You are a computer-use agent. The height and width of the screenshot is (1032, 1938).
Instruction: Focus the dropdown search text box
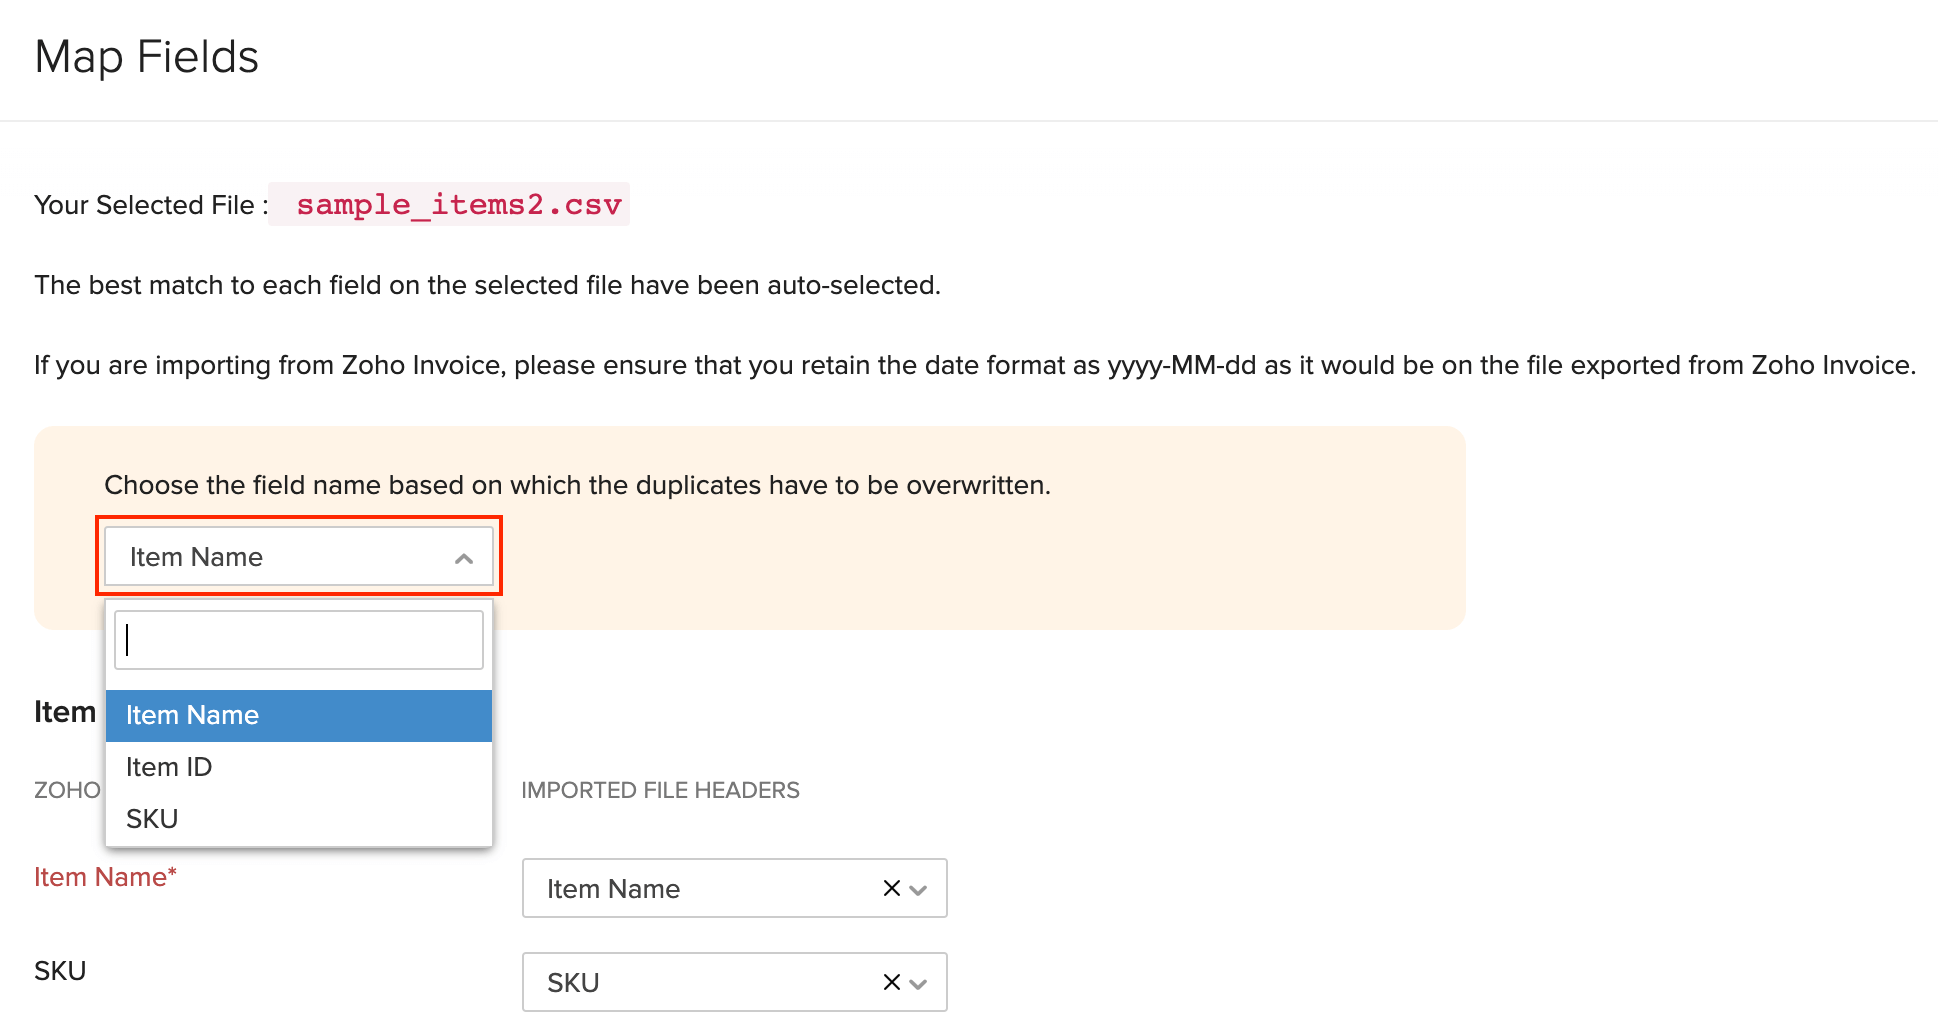pyautogui.click(x=298, y=640)
